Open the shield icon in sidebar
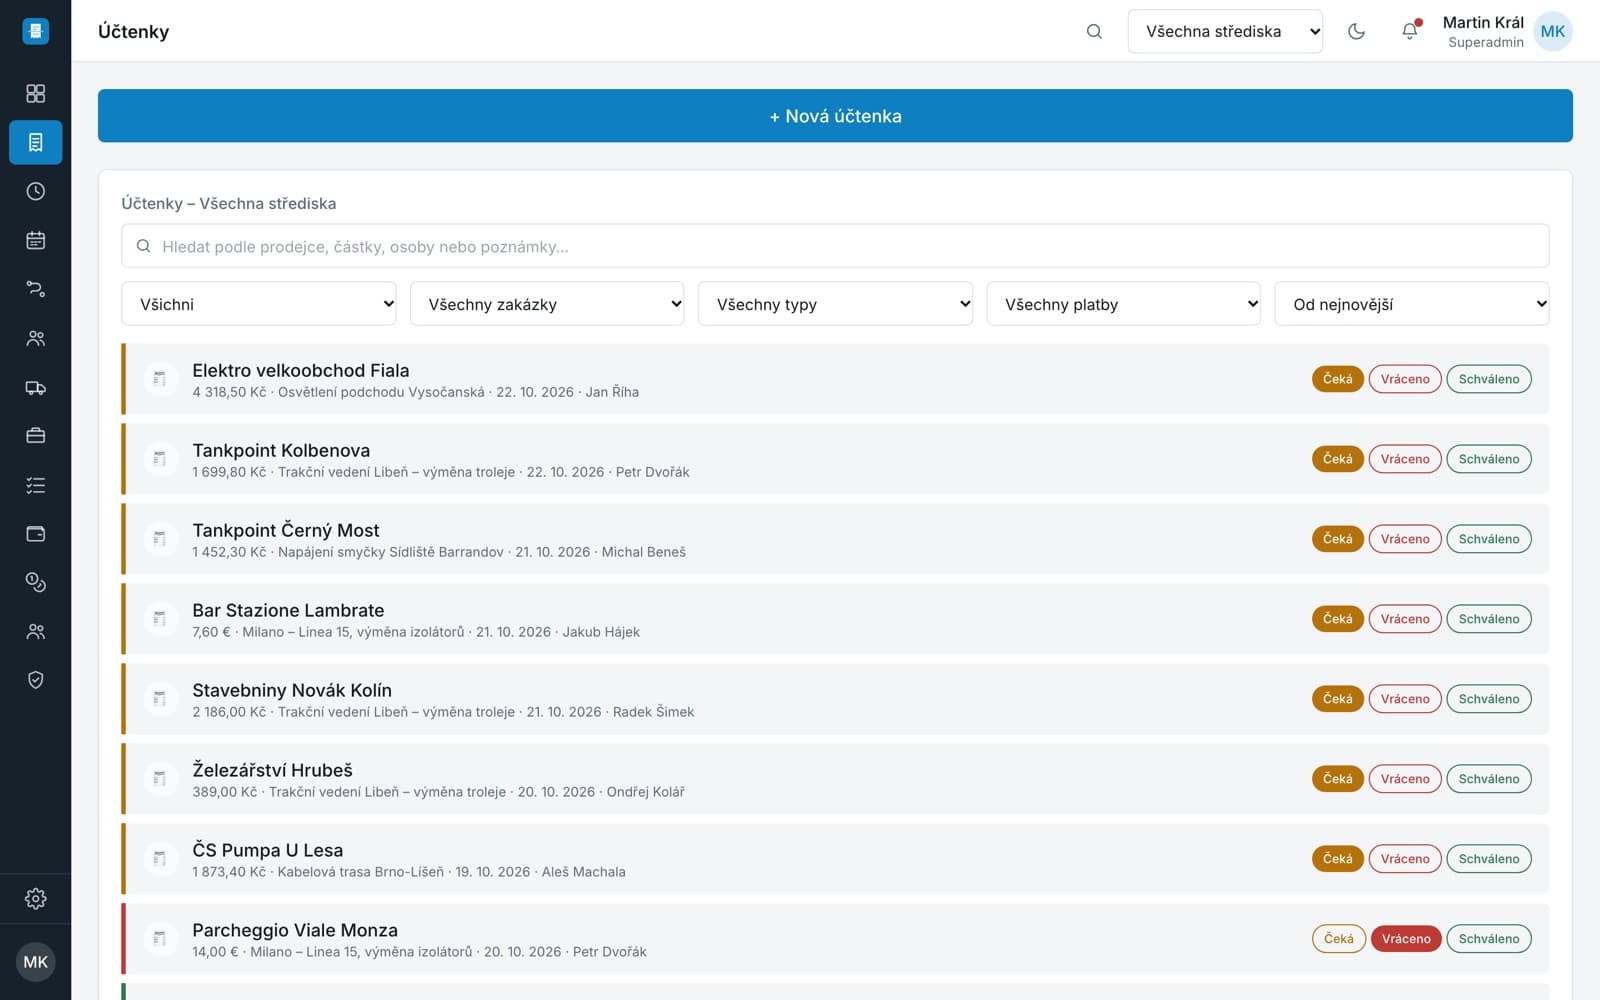The height and width of the screenshot is (1000, 1600). [x=35, y=680]
